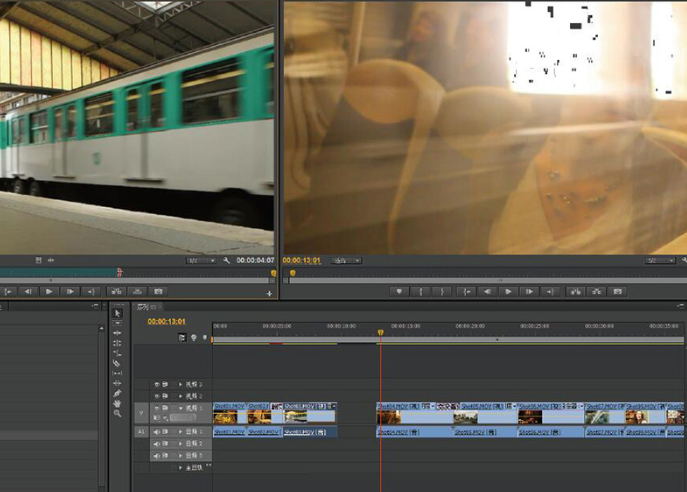The width and height of the screenshot is (687, 492).
Task: Click Drag Audio Only icon in Source monitor
Action: 51,260
